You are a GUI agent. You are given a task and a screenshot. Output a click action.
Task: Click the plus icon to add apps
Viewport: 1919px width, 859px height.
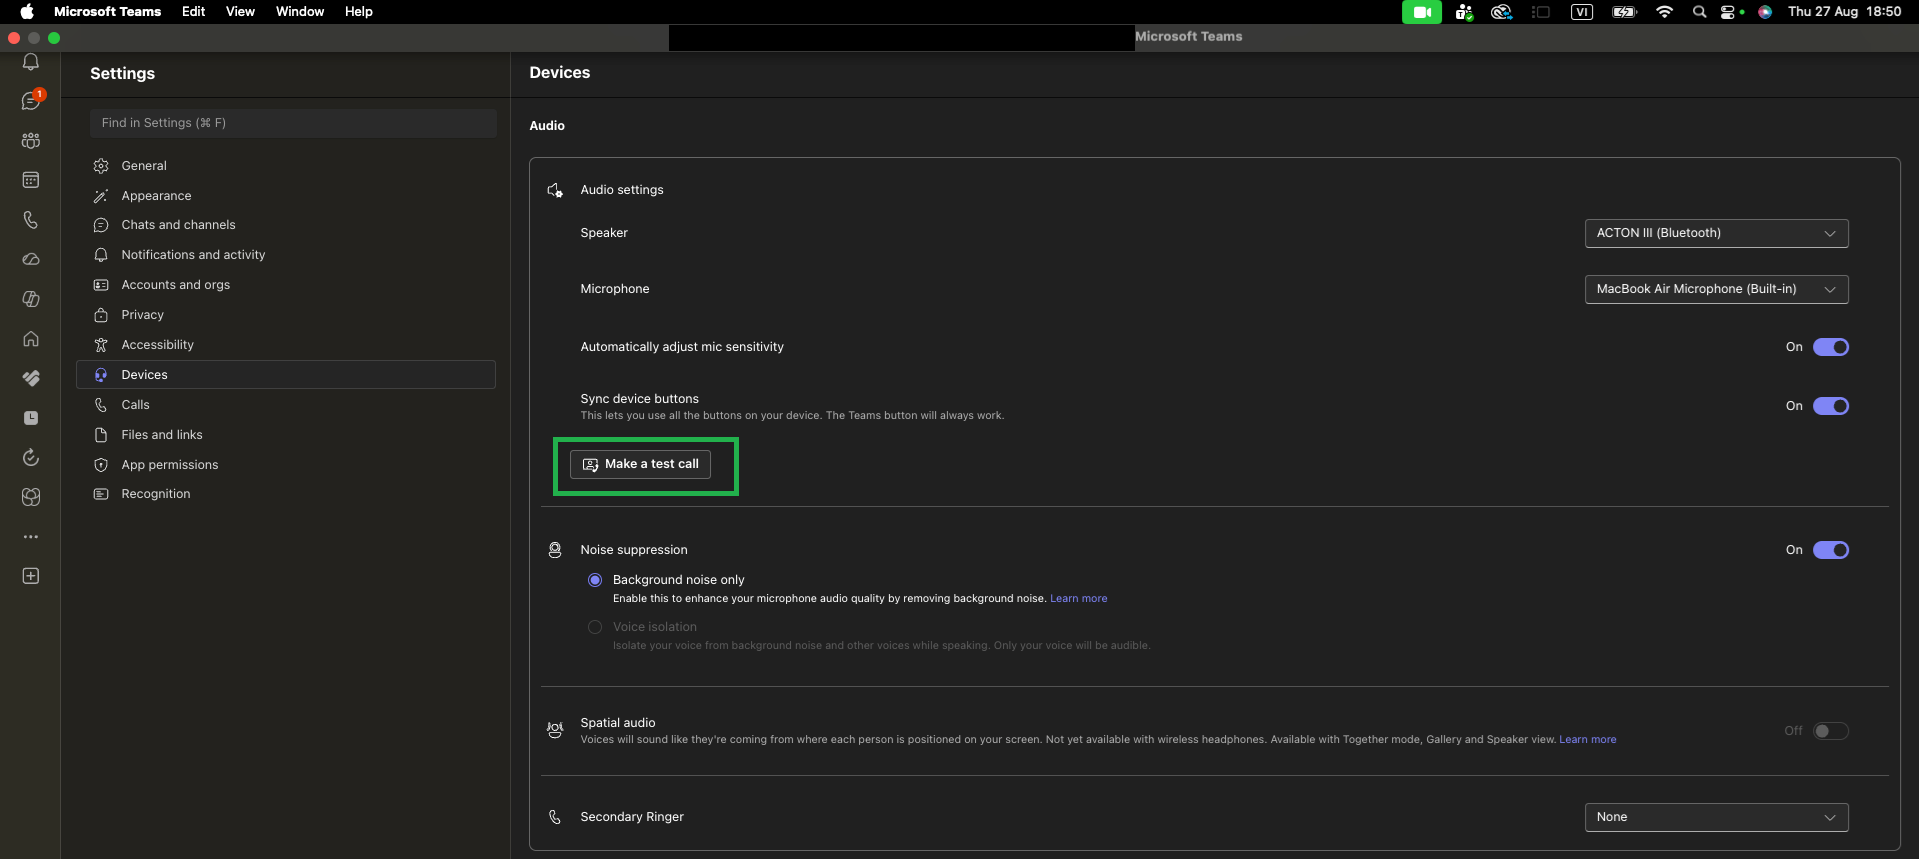pyautogui.click(x=31, y=576)
